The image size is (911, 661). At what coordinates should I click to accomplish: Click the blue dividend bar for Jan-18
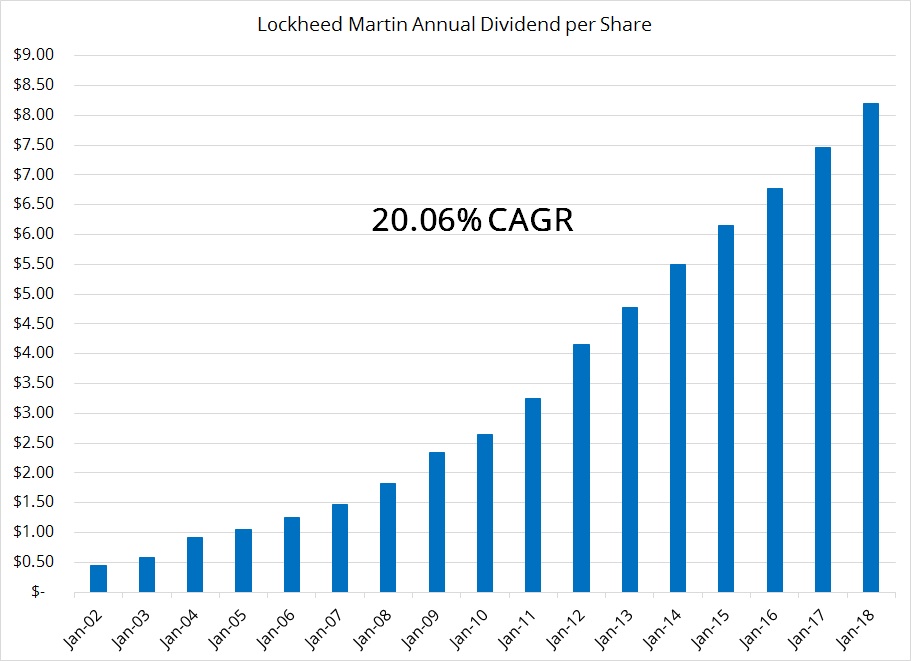coord(871,347)
